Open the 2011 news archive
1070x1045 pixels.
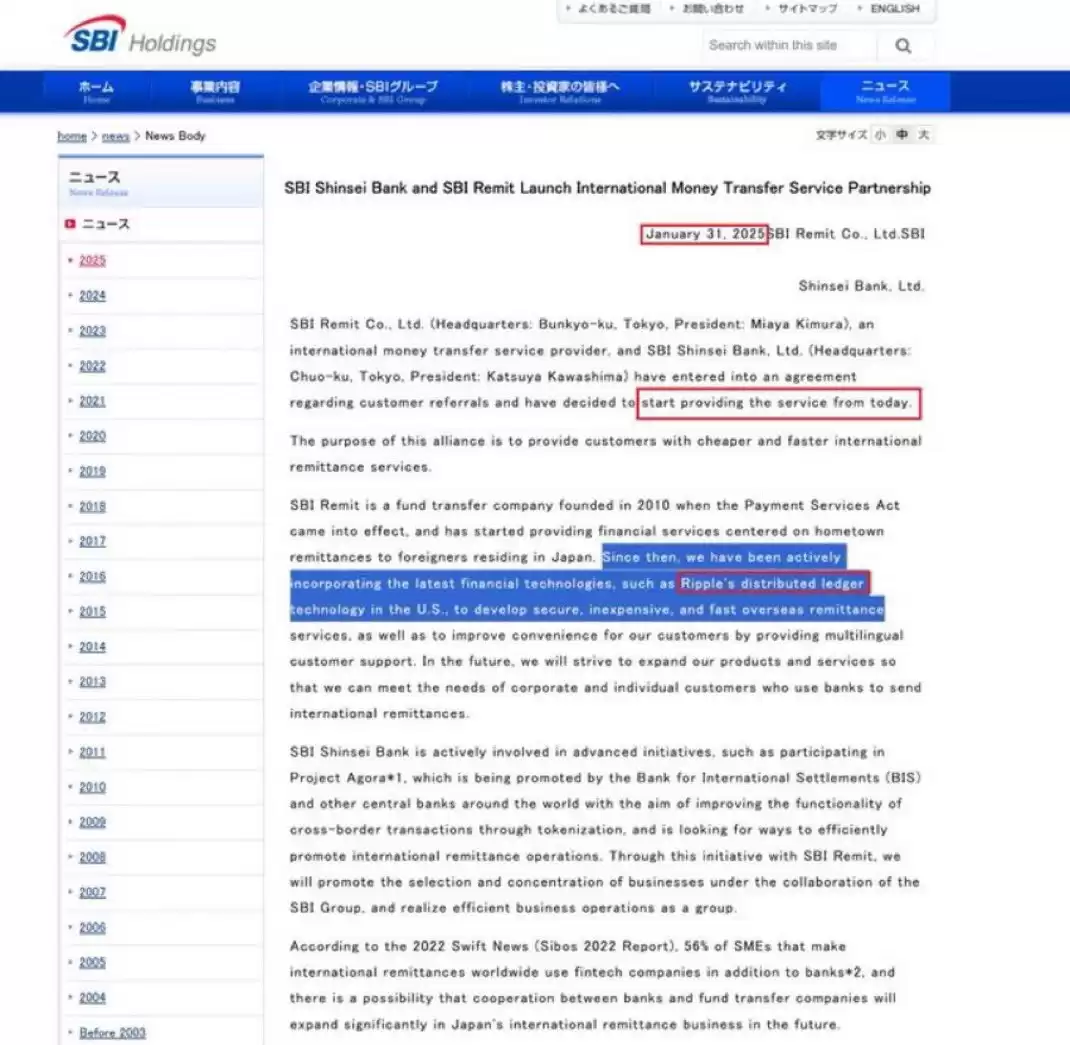(x=93, y=752)
